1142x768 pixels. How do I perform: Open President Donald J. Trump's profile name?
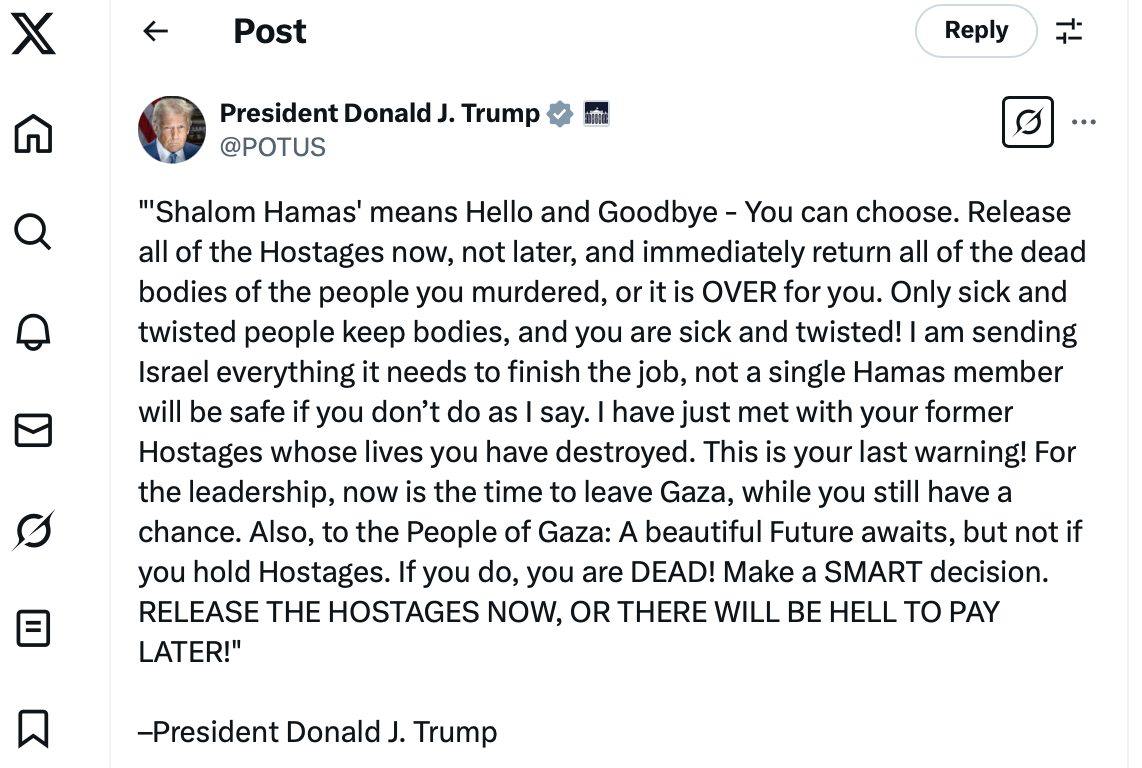[x=379, y=114]
